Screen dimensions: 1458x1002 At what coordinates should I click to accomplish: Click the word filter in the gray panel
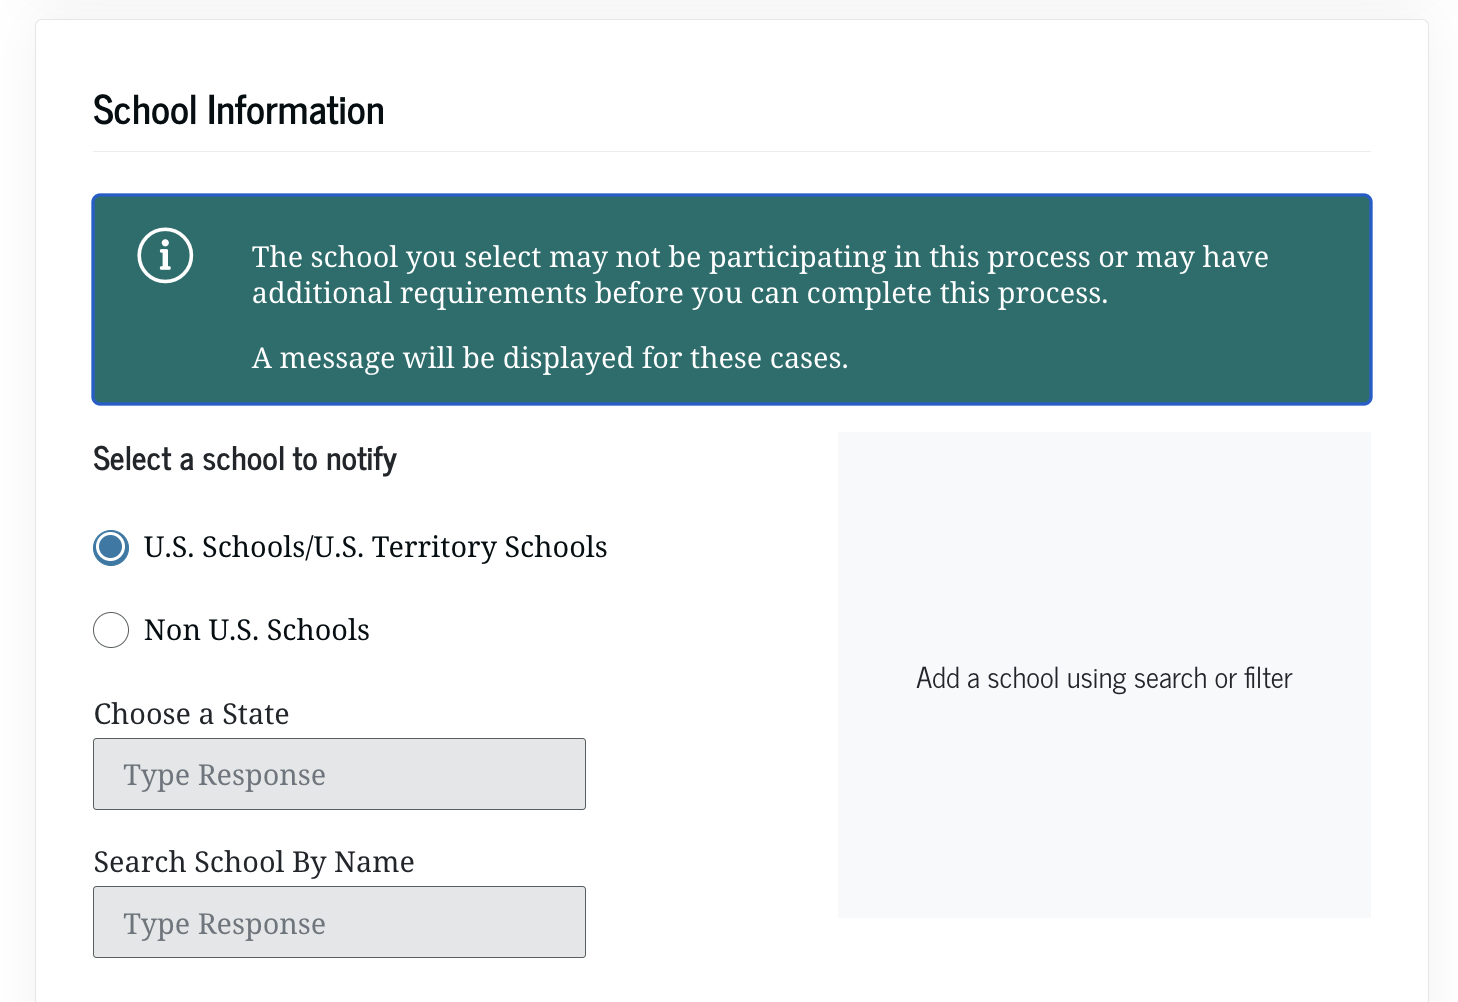(x=1268, y=679)
